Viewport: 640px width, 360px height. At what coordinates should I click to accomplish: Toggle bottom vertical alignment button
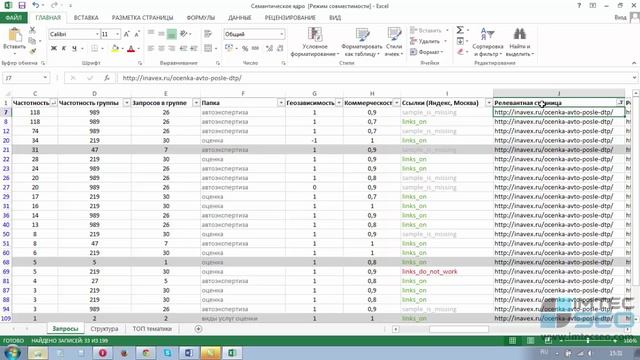(x=172, y=34)
